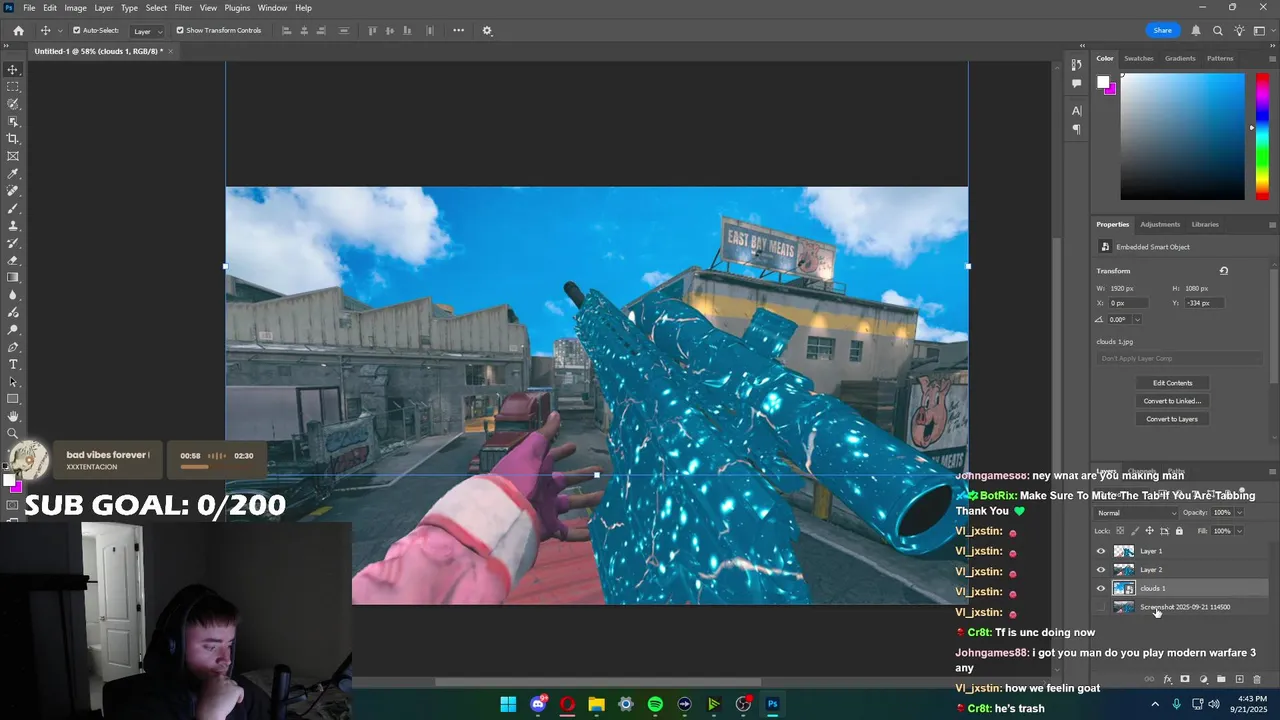
Task: Switch to the Libraries tab
Action: click(x=1205, y=224)
